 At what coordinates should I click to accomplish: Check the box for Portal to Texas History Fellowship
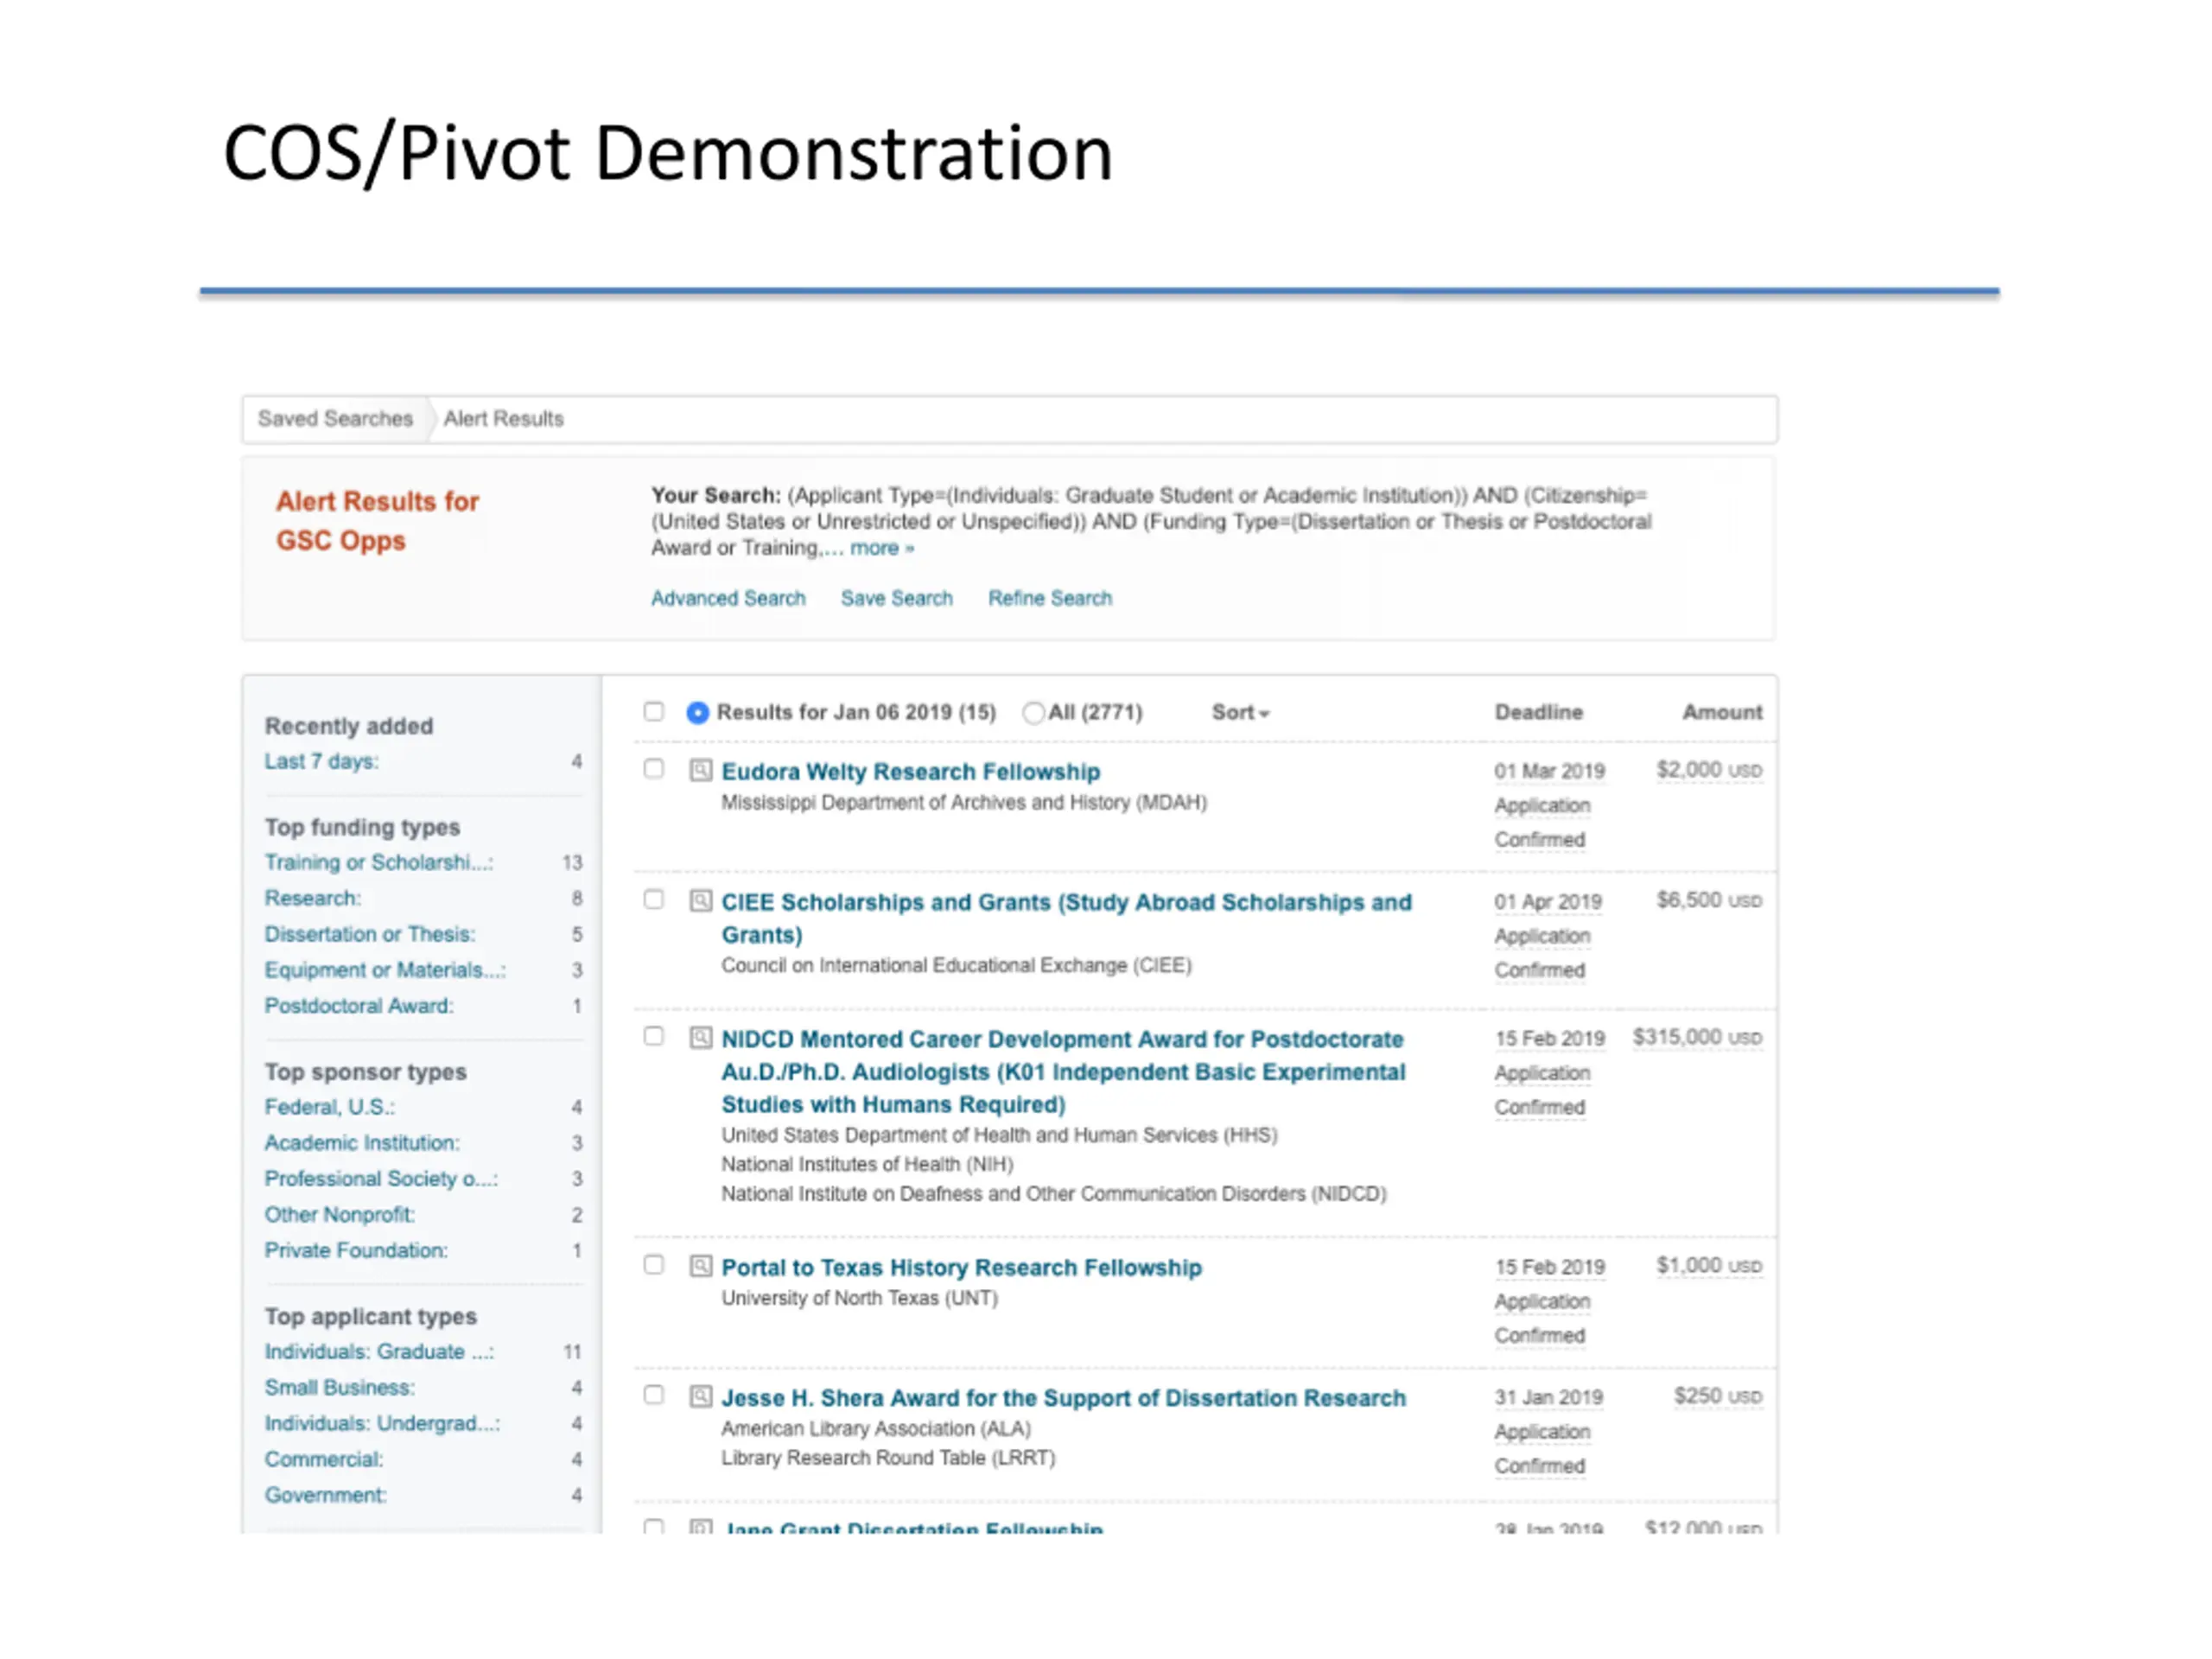click(x=654, y=1265)
